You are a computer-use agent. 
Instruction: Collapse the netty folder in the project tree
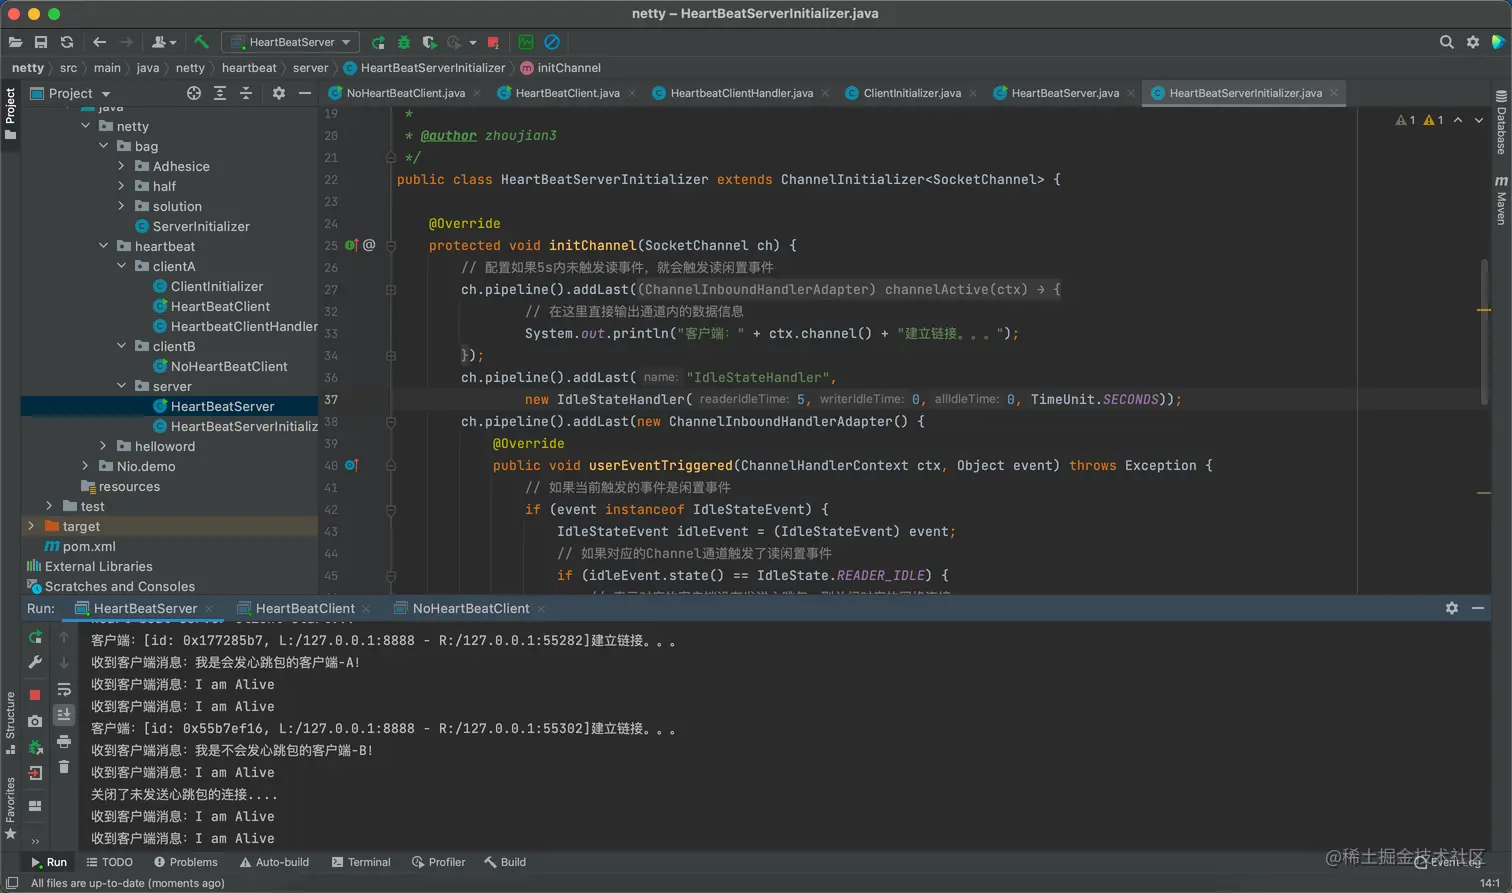pos(86,126)
